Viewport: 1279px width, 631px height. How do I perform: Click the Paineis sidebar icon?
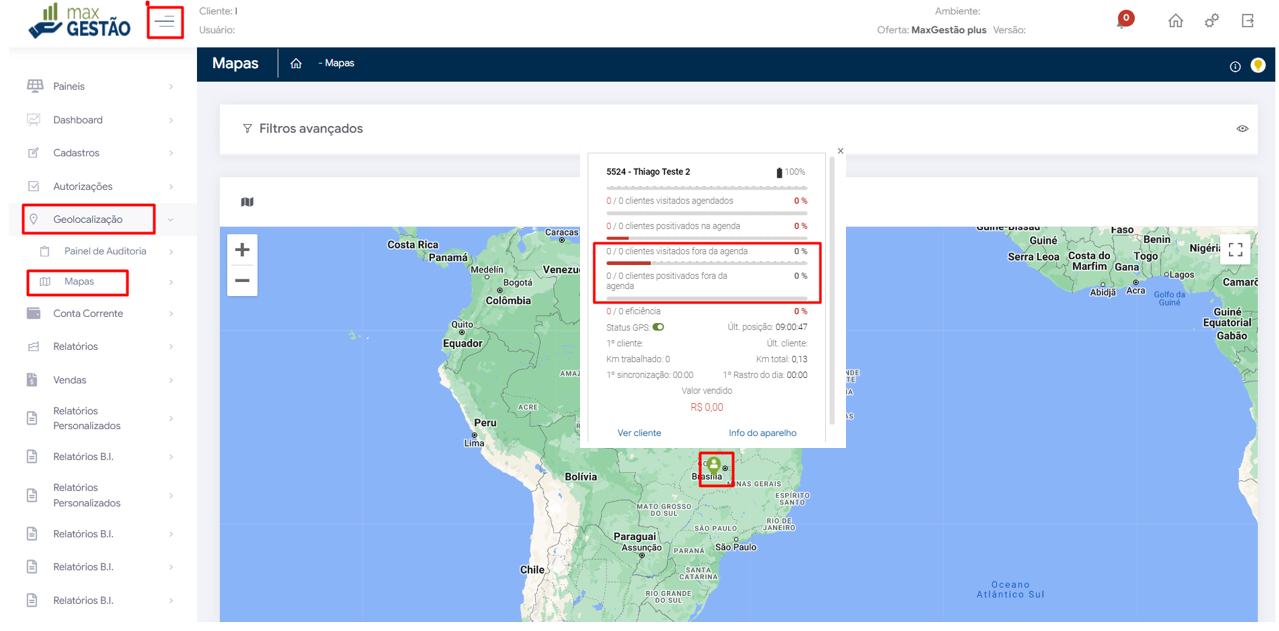(x=35, y=86)
